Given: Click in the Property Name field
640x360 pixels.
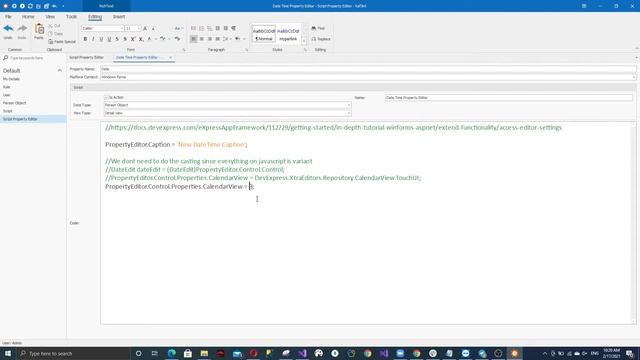Looking at the screenshot, I should [x=368, y=69].
